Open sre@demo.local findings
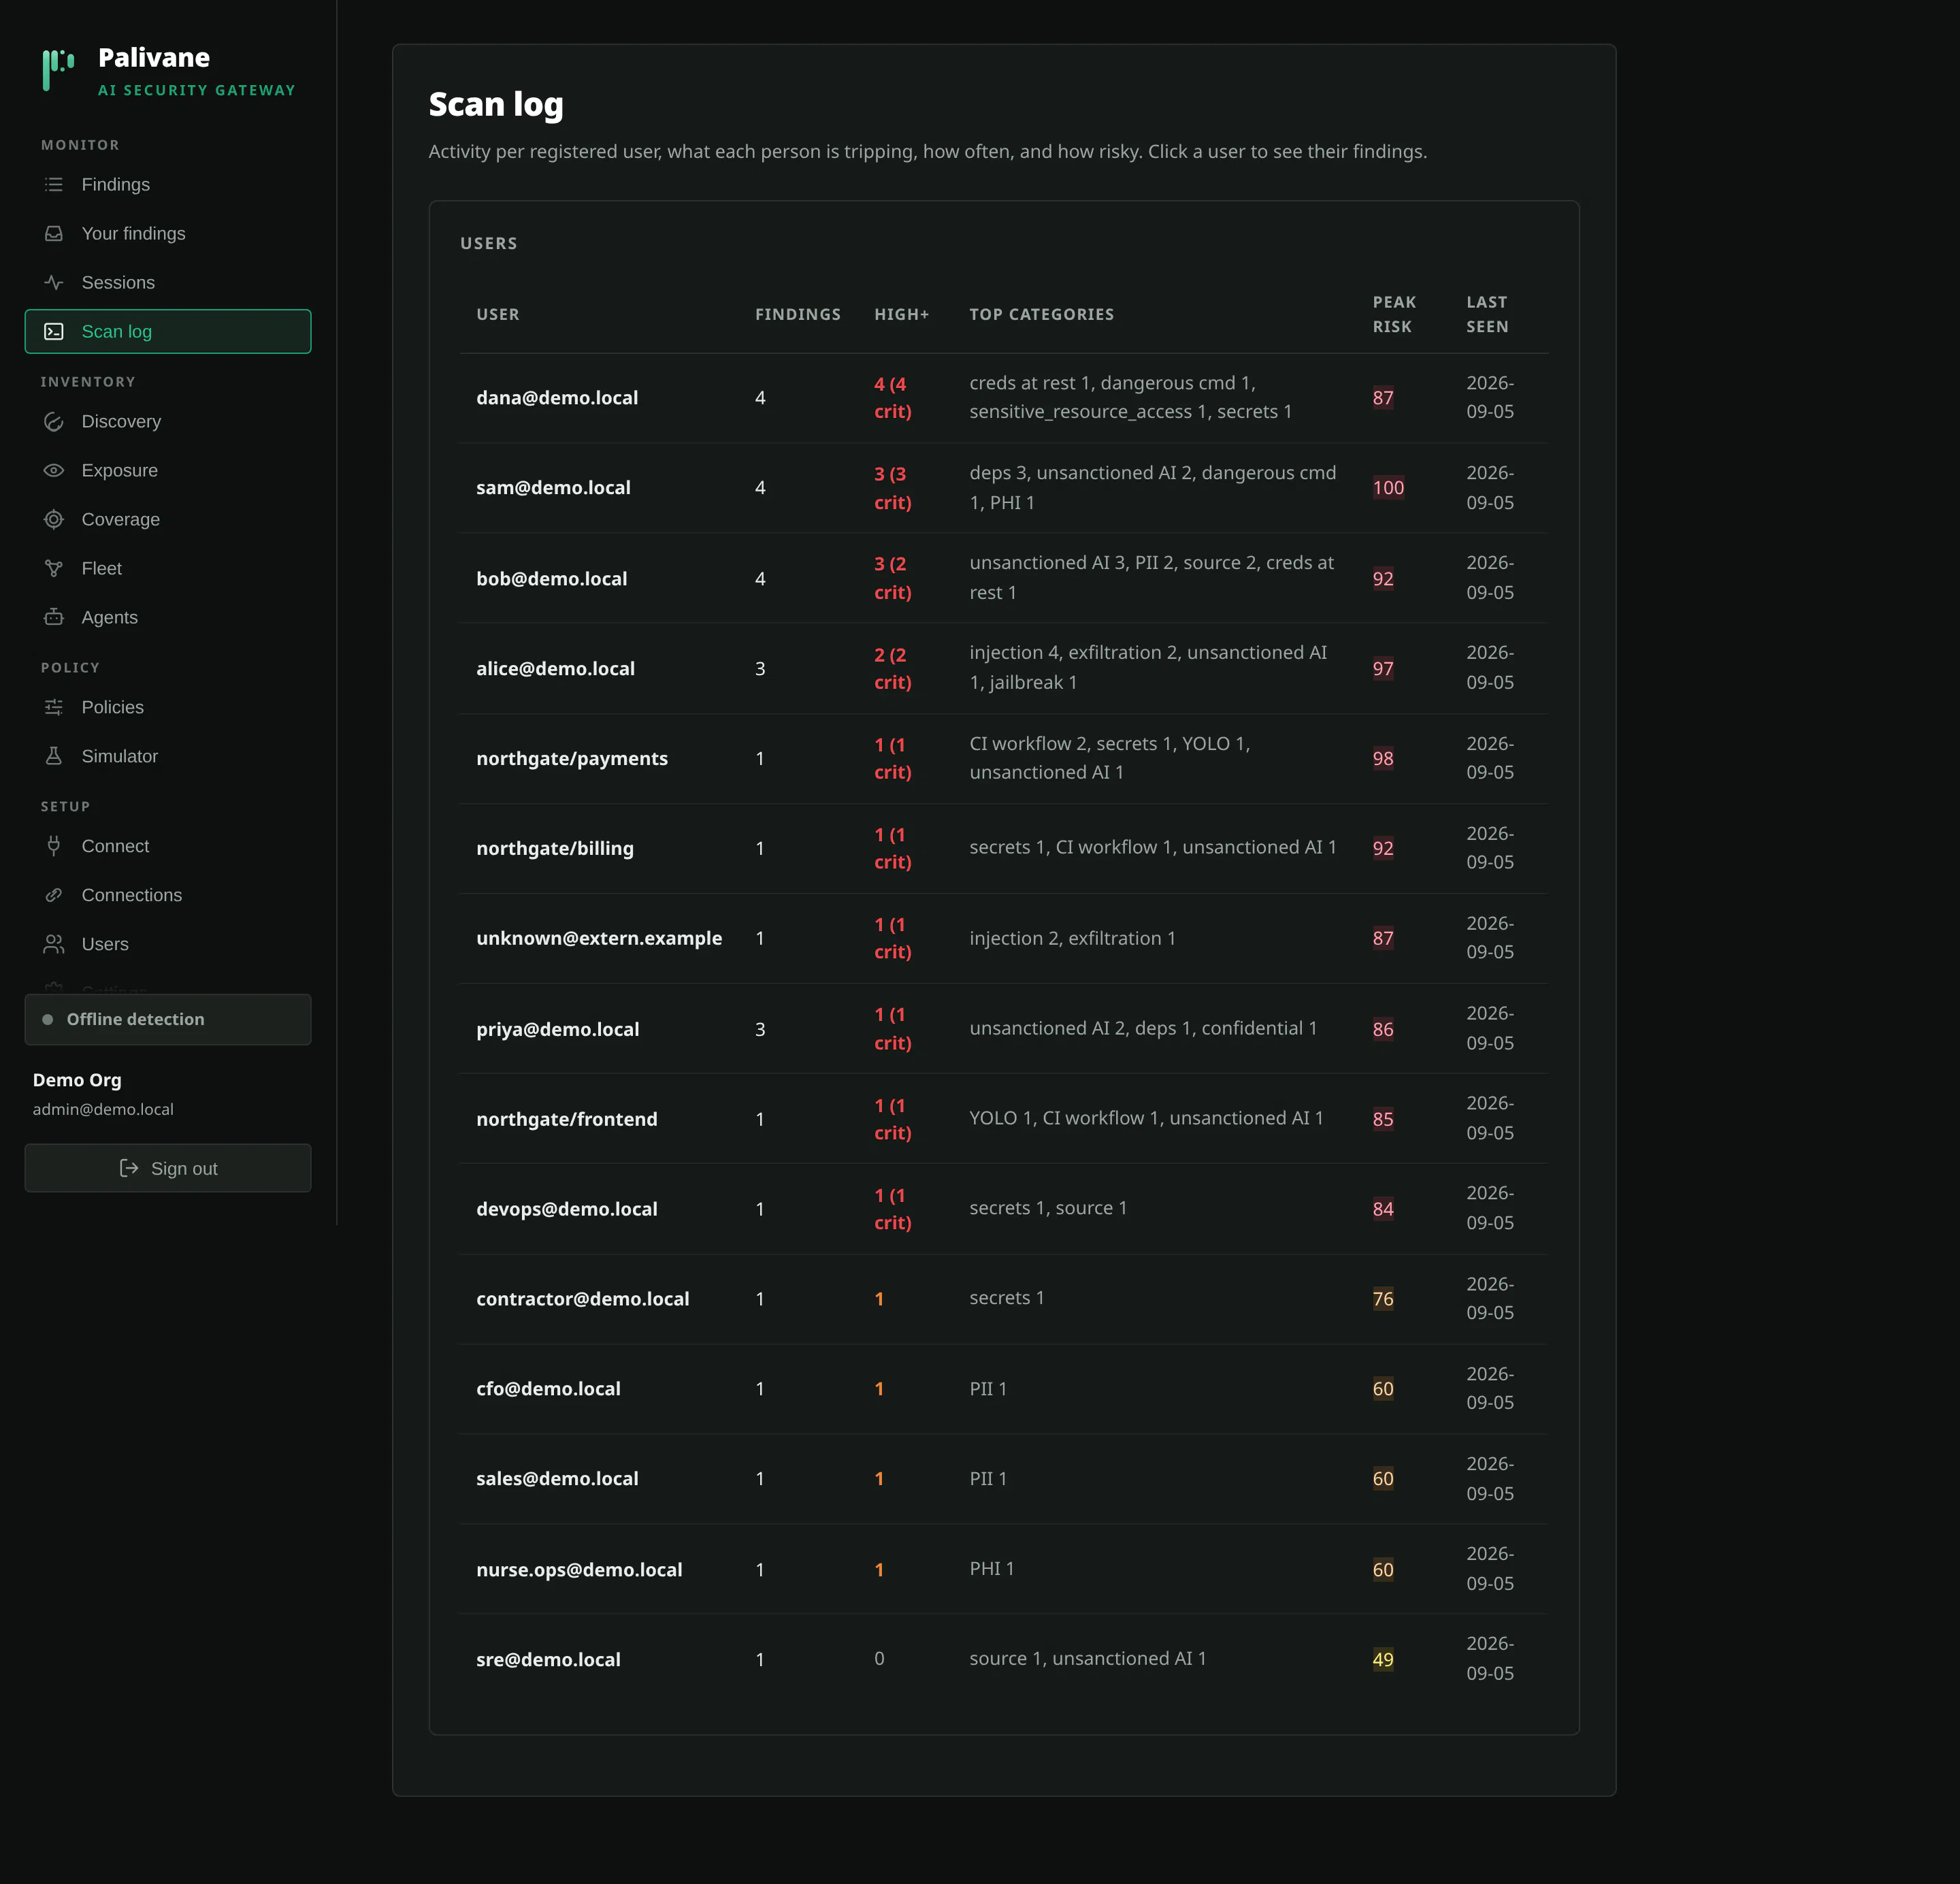 point(1004,1660)
